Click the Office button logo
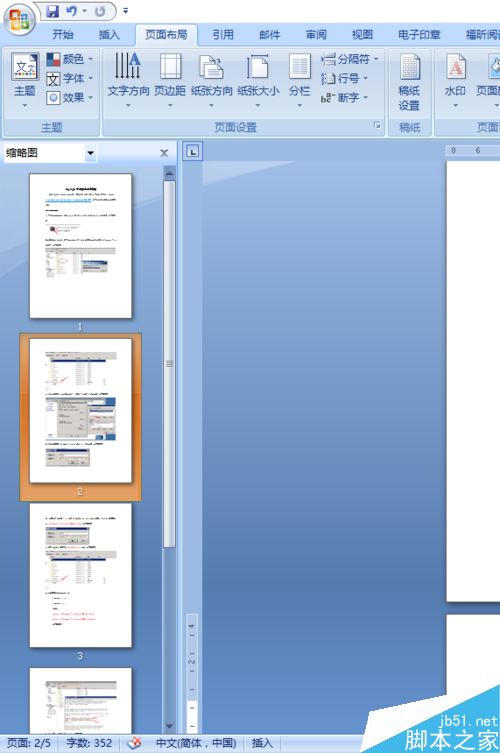This screenshot has height=753, width=500. pyautogui.click(x=19, y=20)
